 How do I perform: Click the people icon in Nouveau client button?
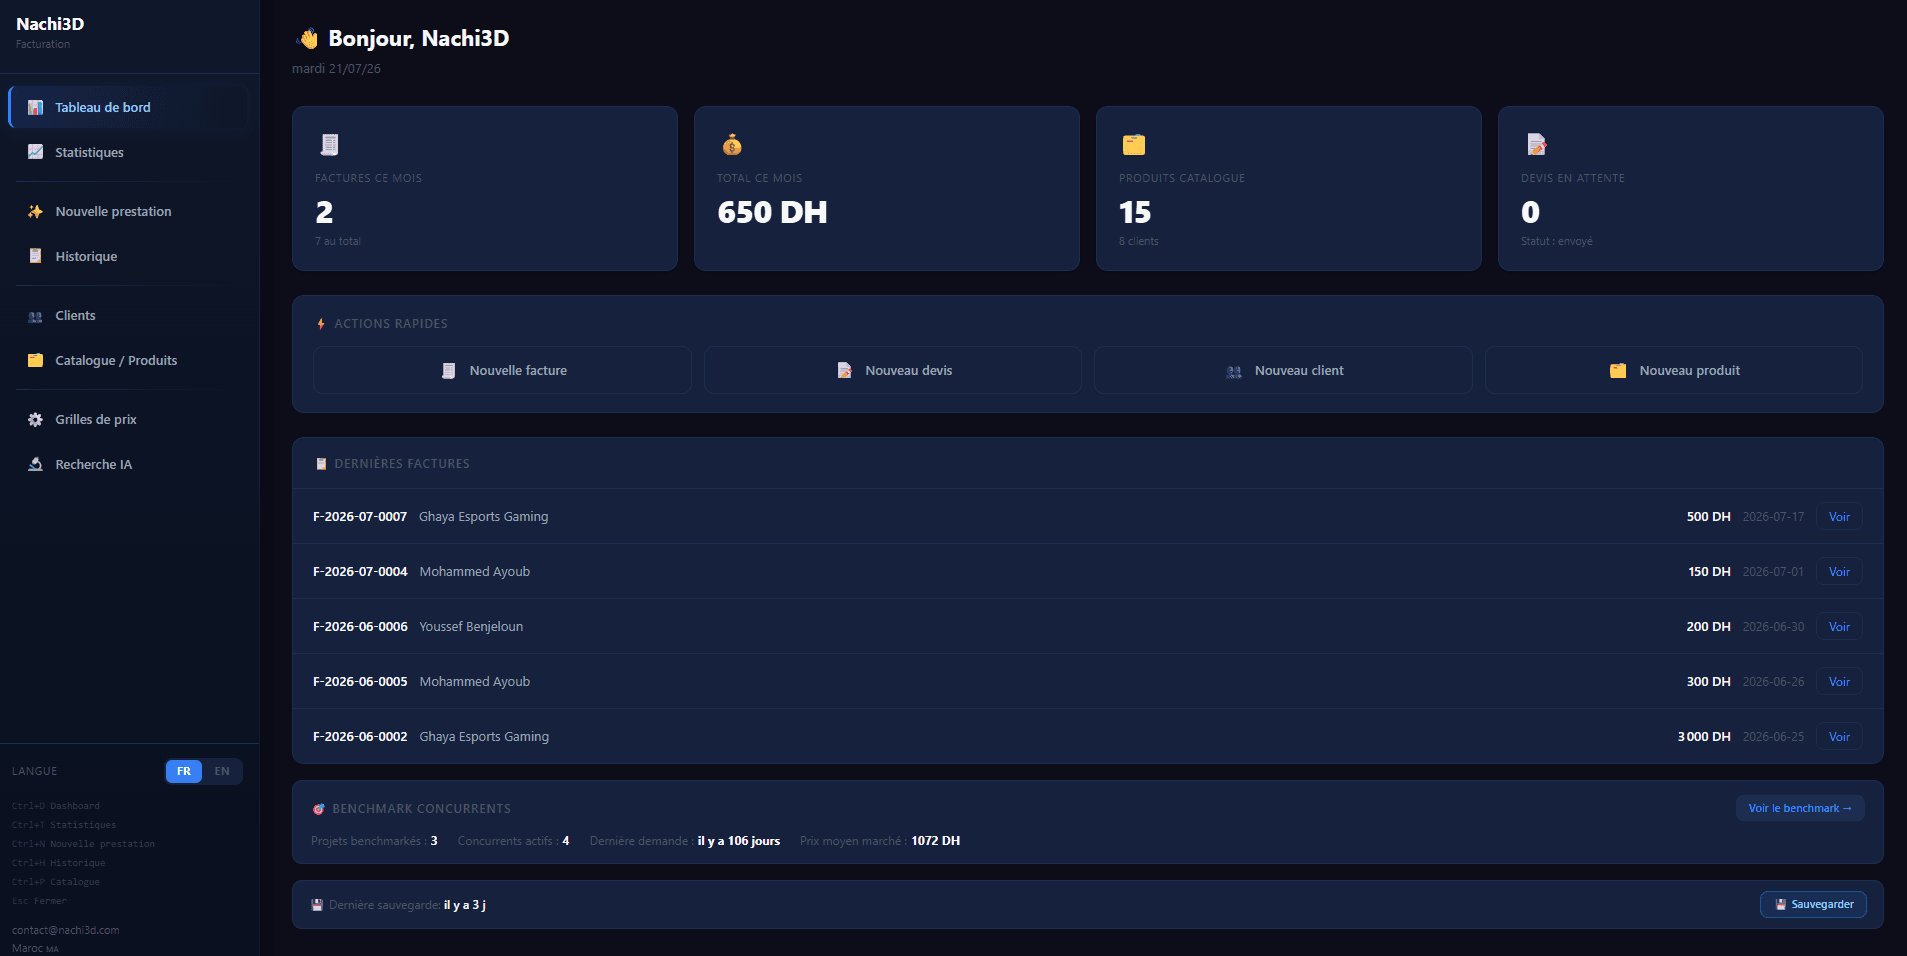pyautogui.click(x=1234, y=371)
